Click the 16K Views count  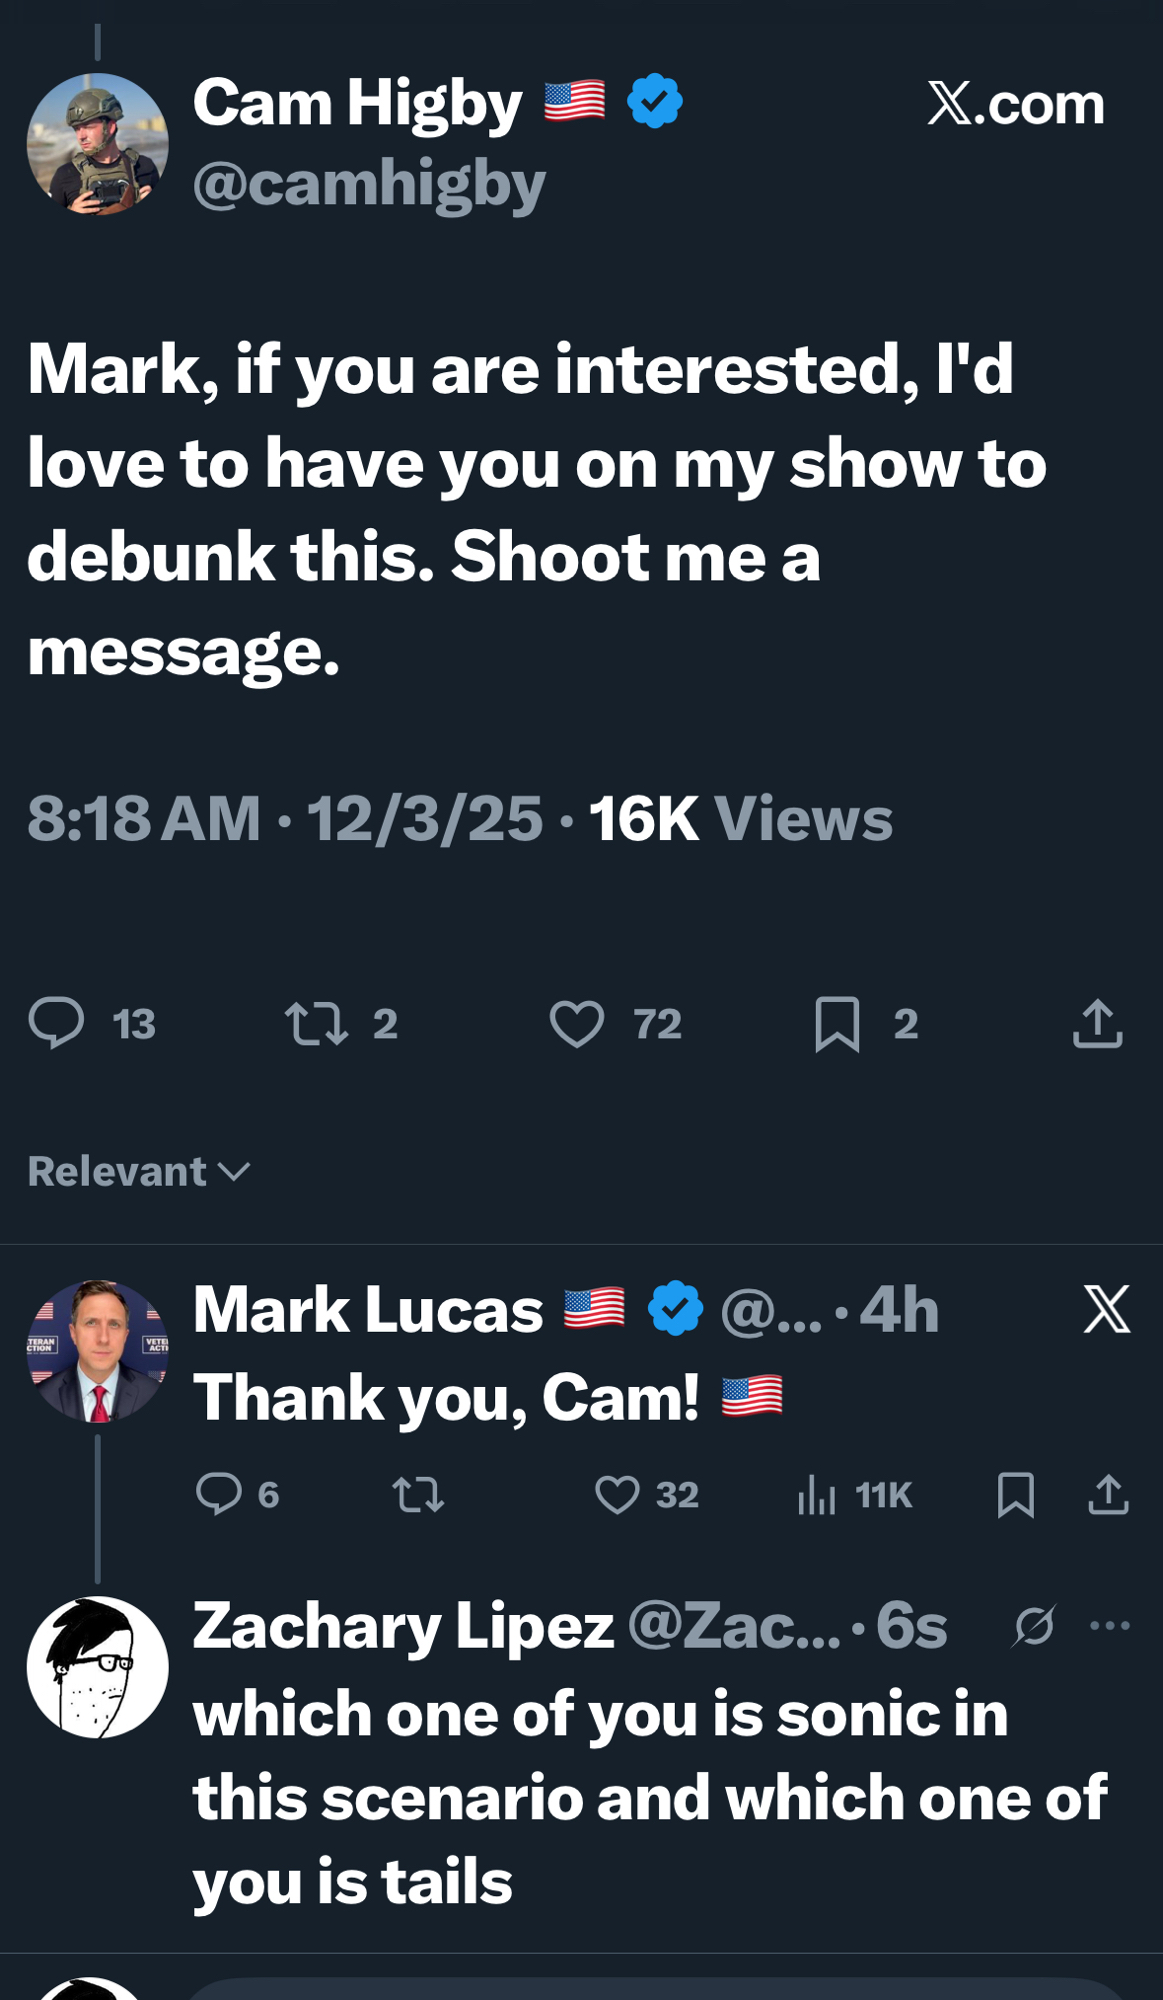point(740,819)
